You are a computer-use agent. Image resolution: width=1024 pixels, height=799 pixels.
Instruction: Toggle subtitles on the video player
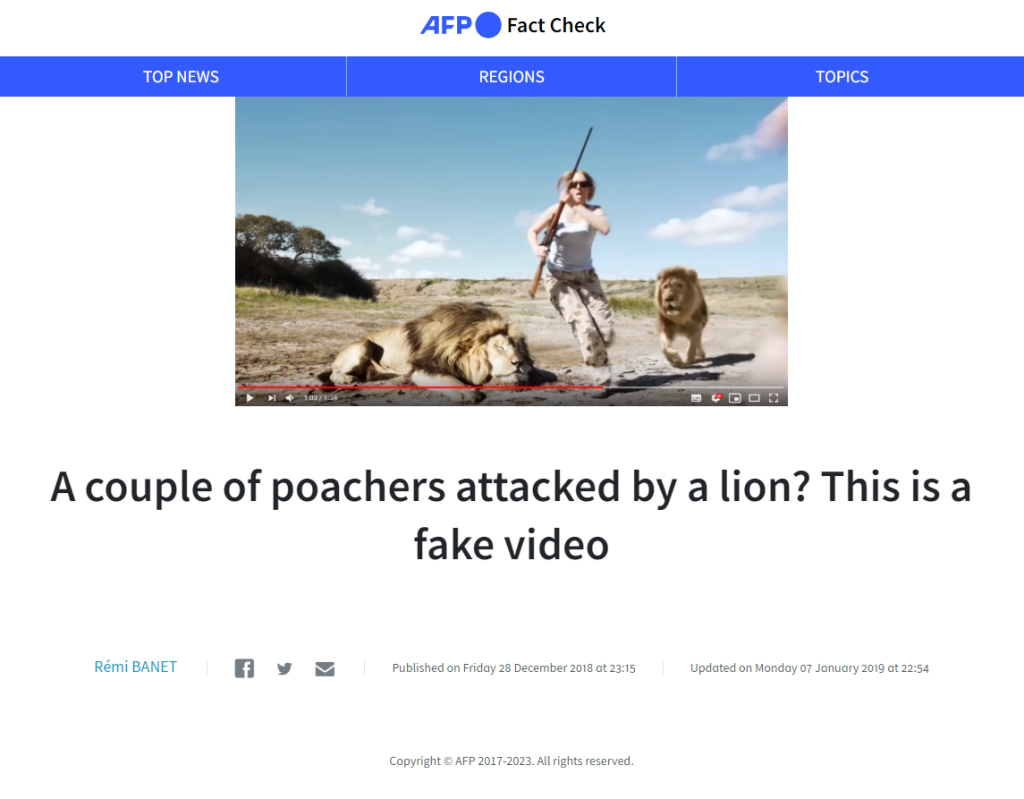coord(696,398)
